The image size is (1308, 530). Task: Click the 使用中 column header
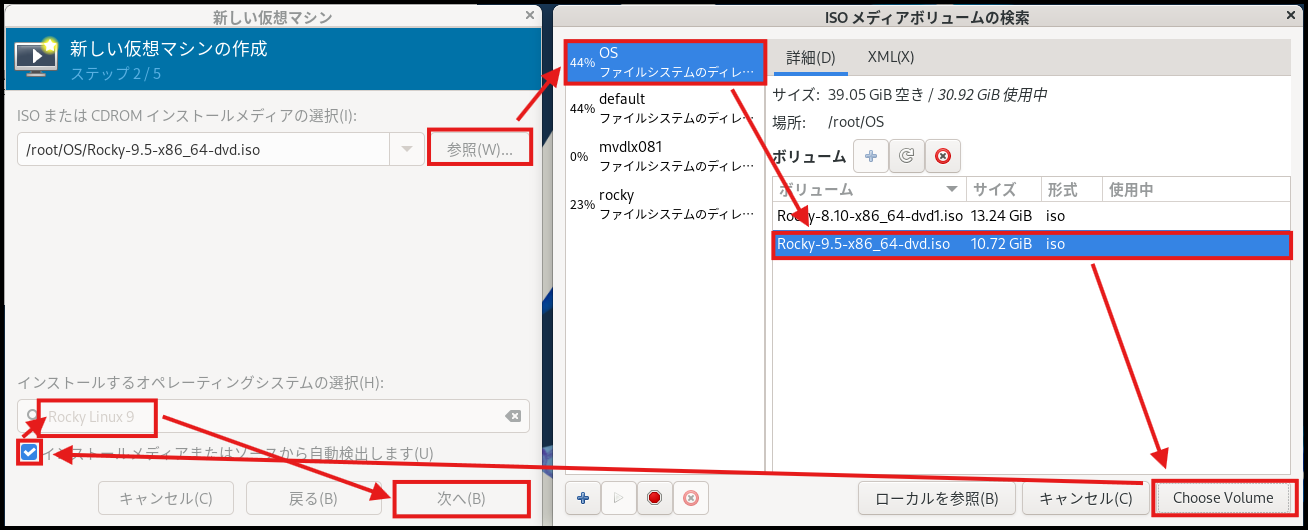pos(1196,189)
